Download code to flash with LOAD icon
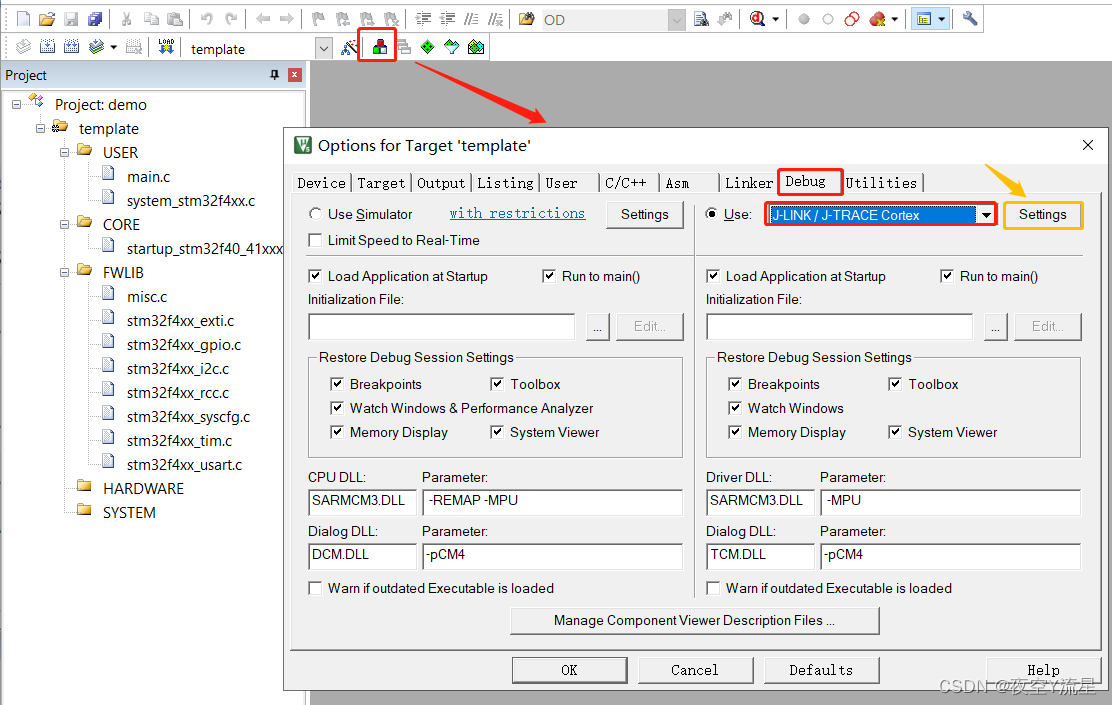Viewport: 1112px width, 705px height. point(166,47)
